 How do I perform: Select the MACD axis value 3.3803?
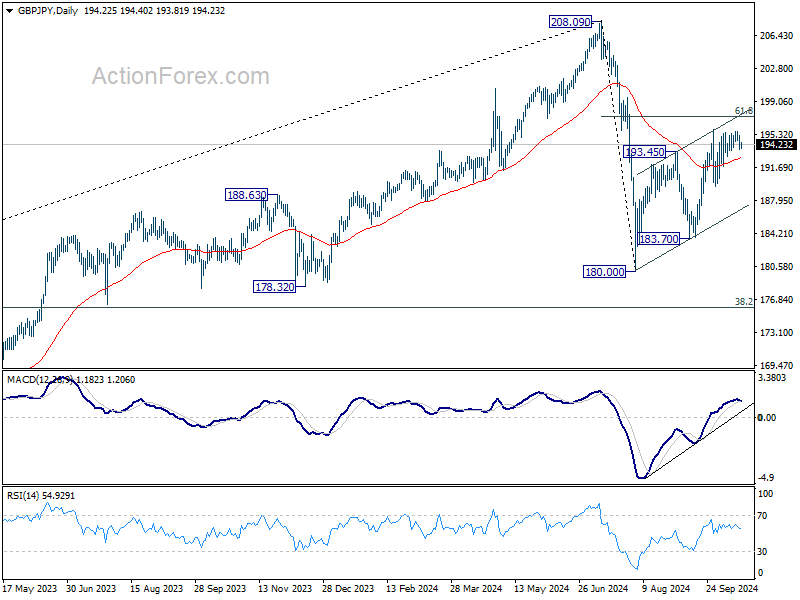772,378
